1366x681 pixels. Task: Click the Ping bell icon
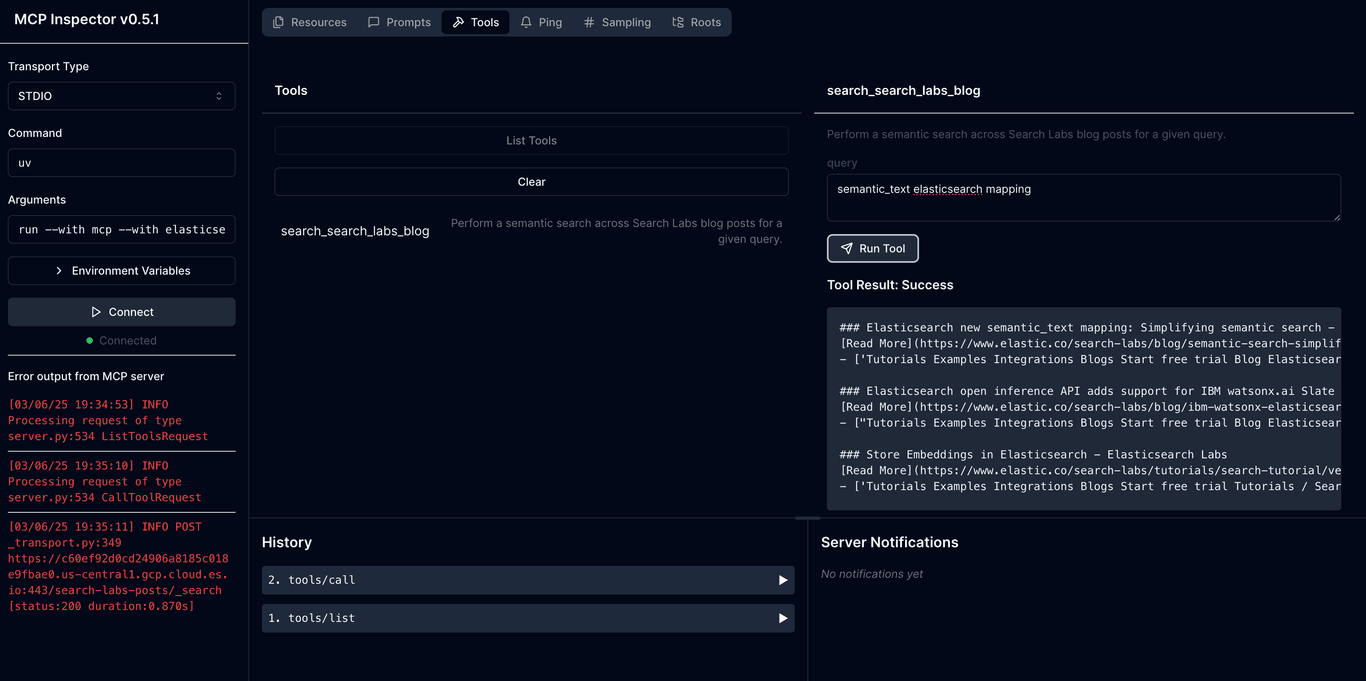click(526, 22)
